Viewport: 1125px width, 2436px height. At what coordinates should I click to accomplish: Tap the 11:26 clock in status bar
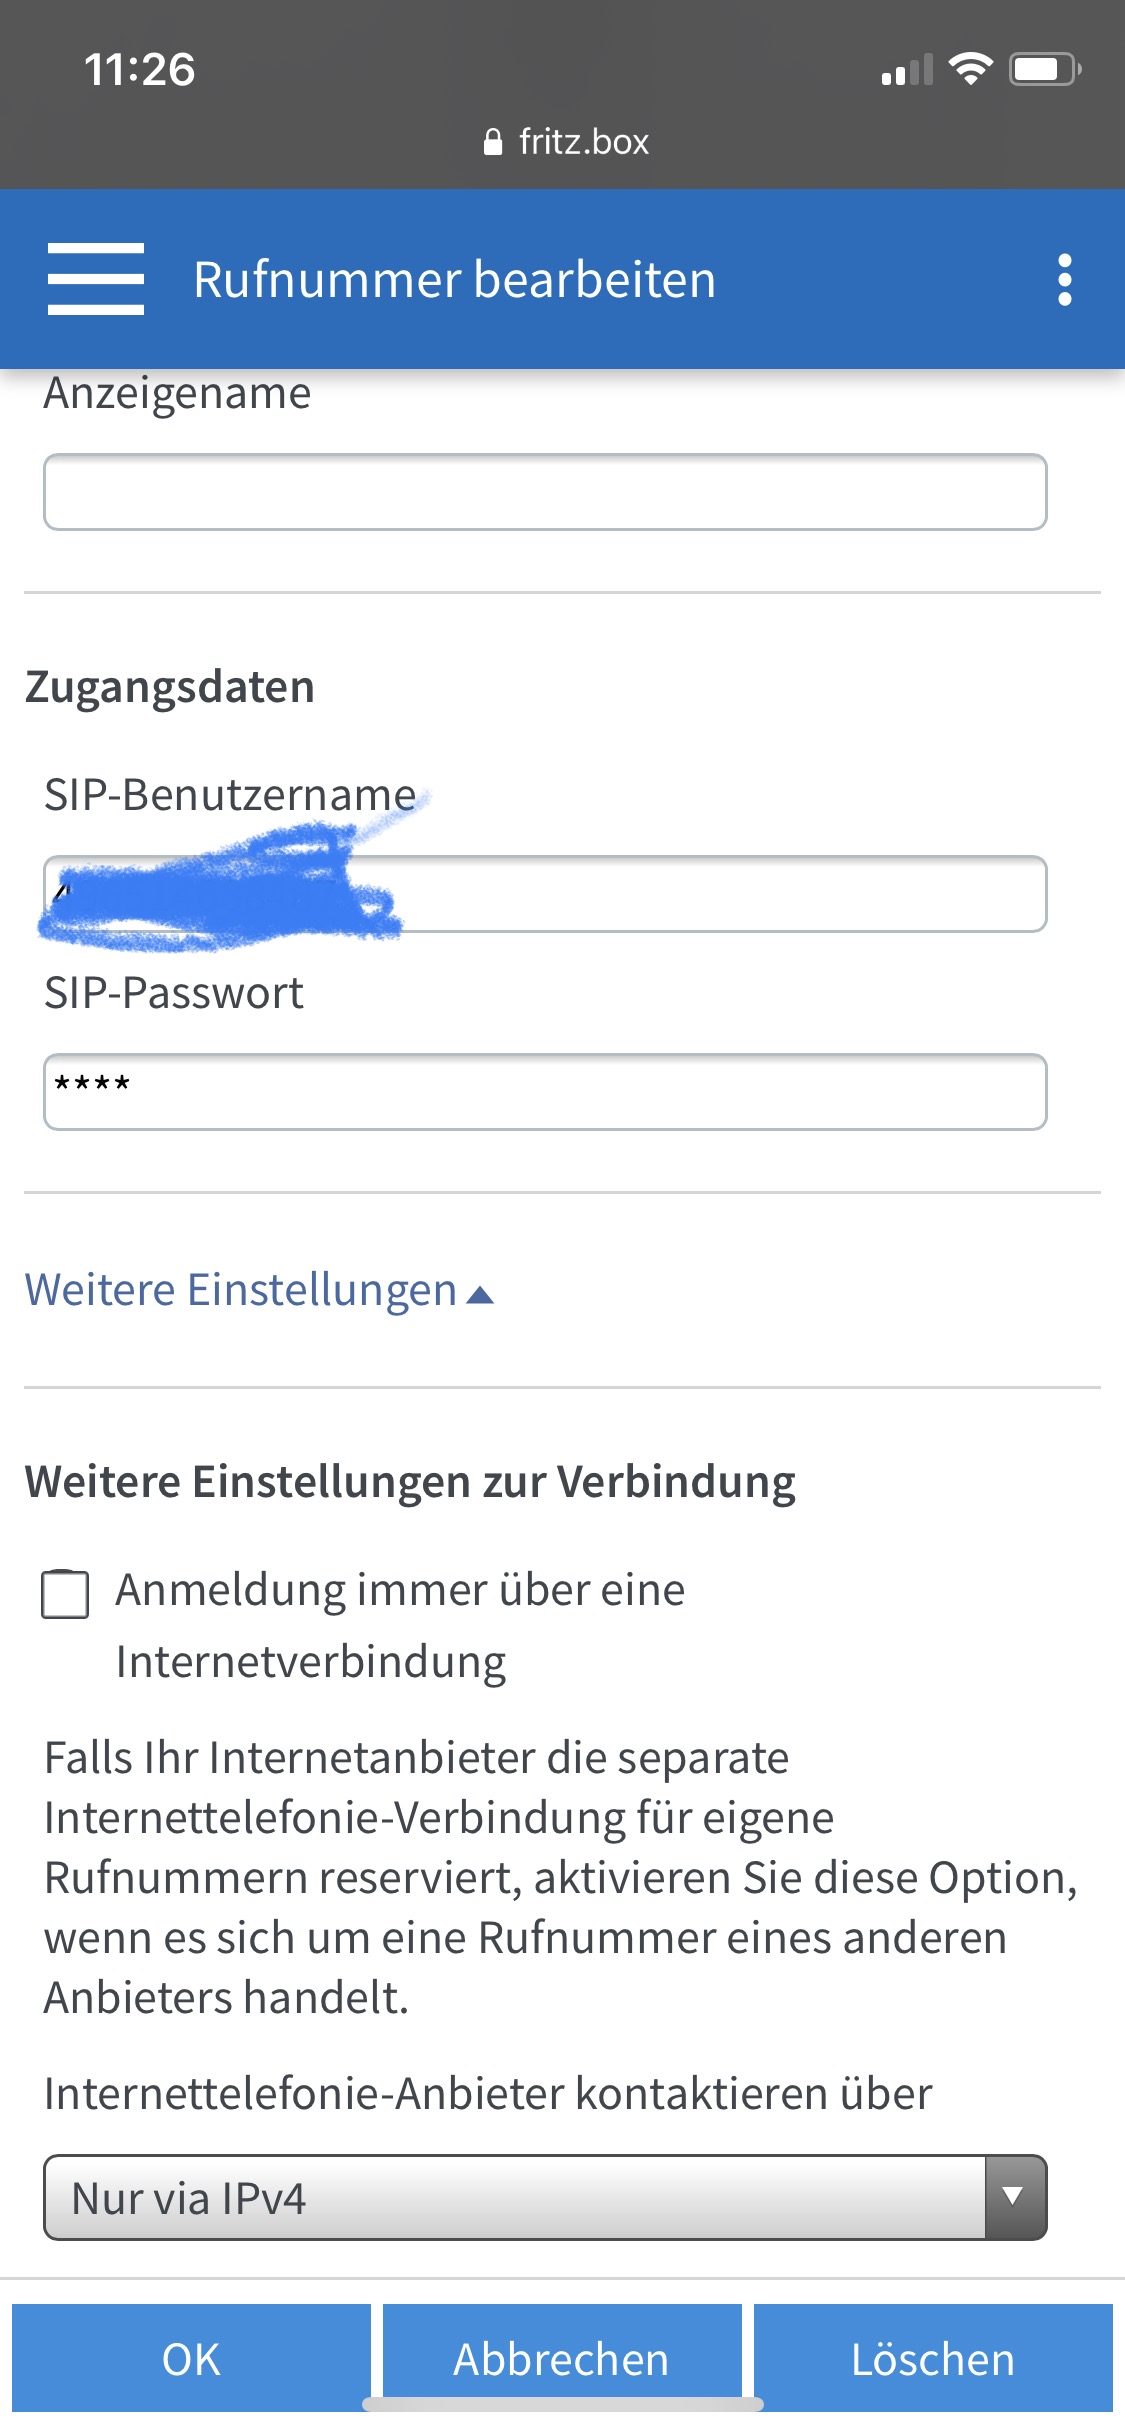point(139,70)
